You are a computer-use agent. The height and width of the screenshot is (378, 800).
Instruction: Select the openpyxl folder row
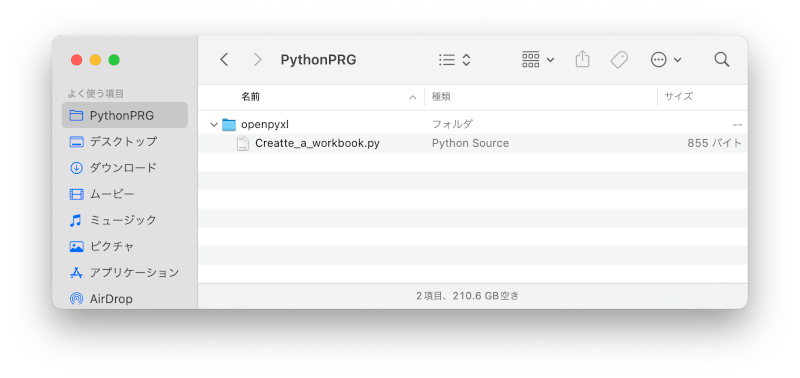tap(473, 124)
